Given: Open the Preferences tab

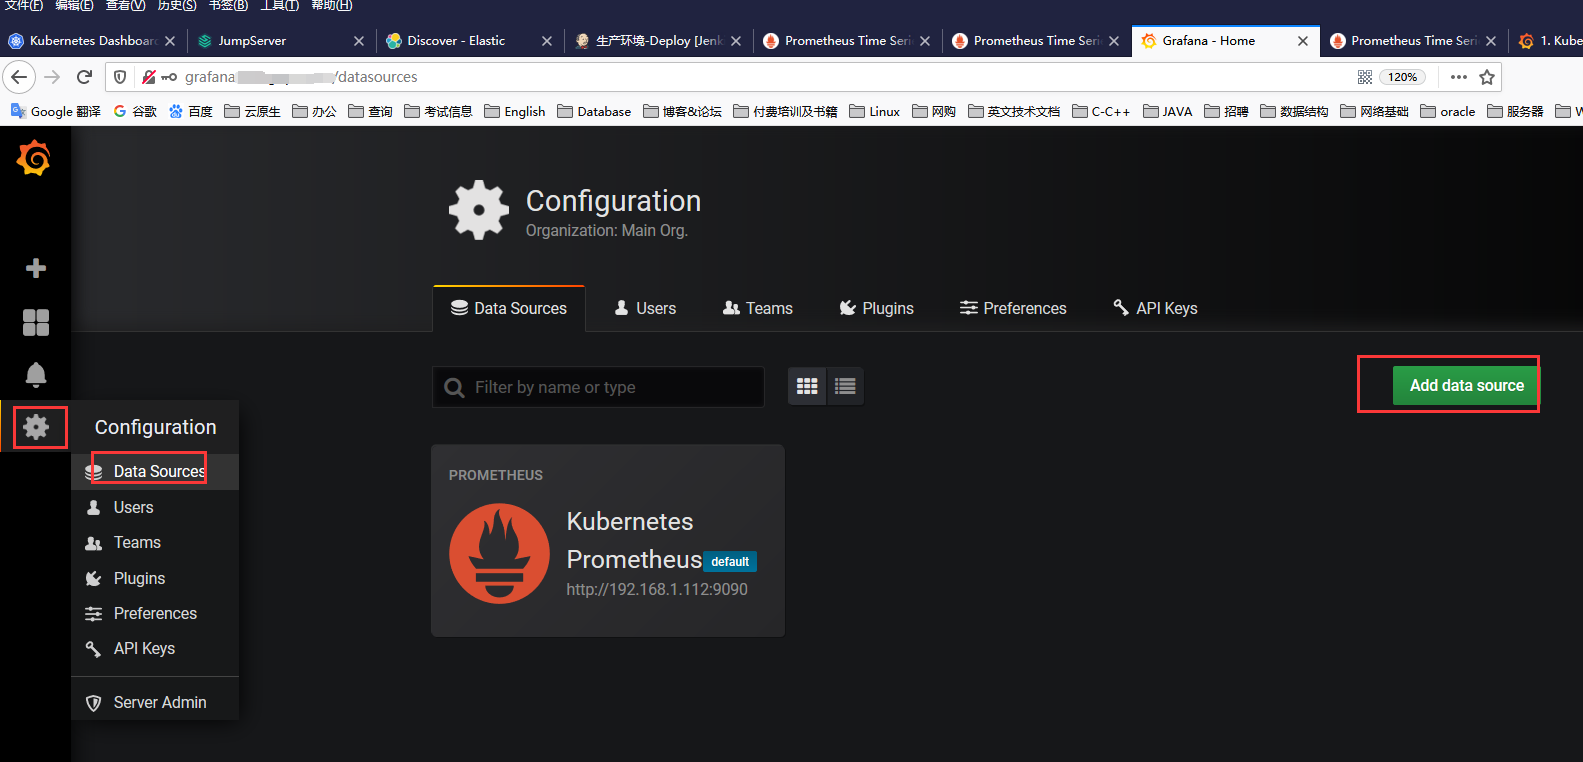Looking at the screenshot, I should coord(1013,308).
